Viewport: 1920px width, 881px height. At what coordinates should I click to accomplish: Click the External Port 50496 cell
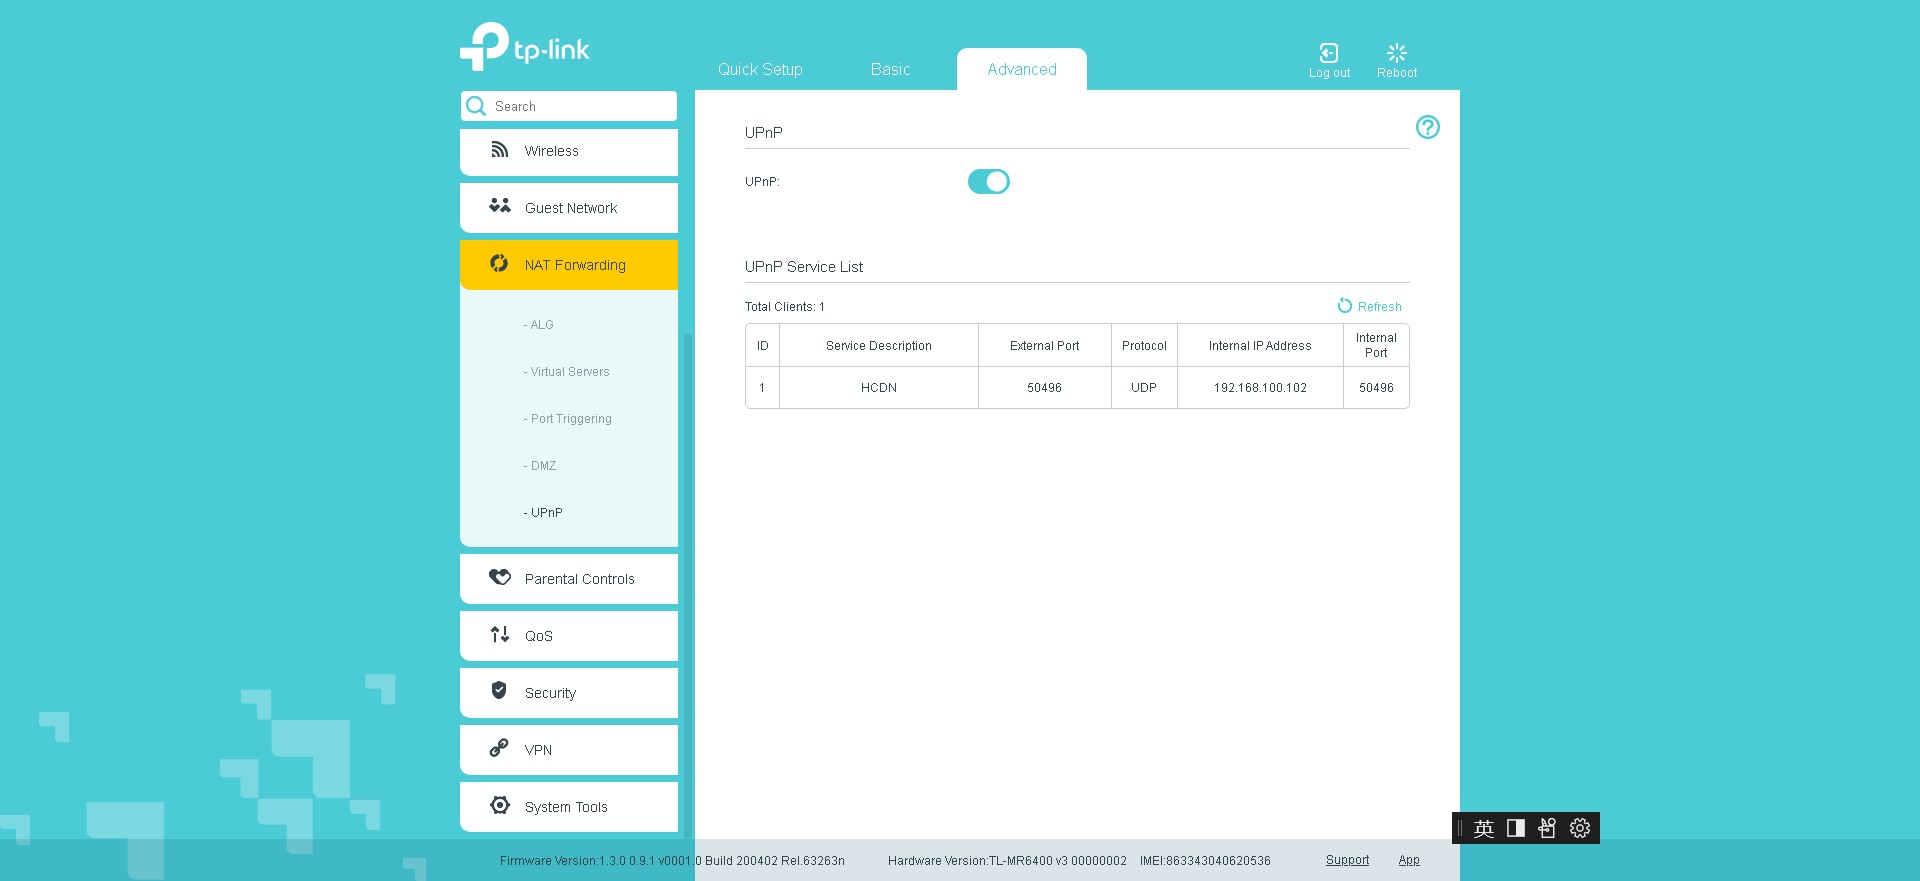1044,388
